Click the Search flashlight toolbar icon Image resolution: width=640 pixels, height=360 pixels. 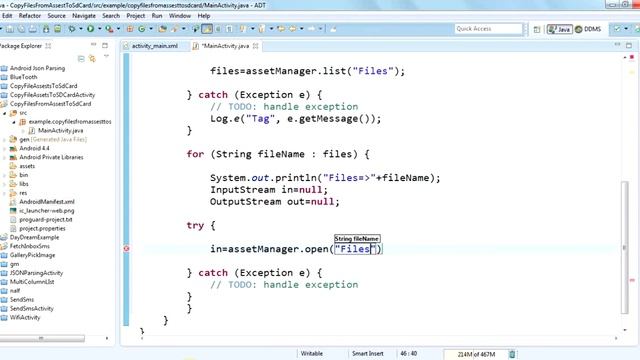tap(175, 29)
